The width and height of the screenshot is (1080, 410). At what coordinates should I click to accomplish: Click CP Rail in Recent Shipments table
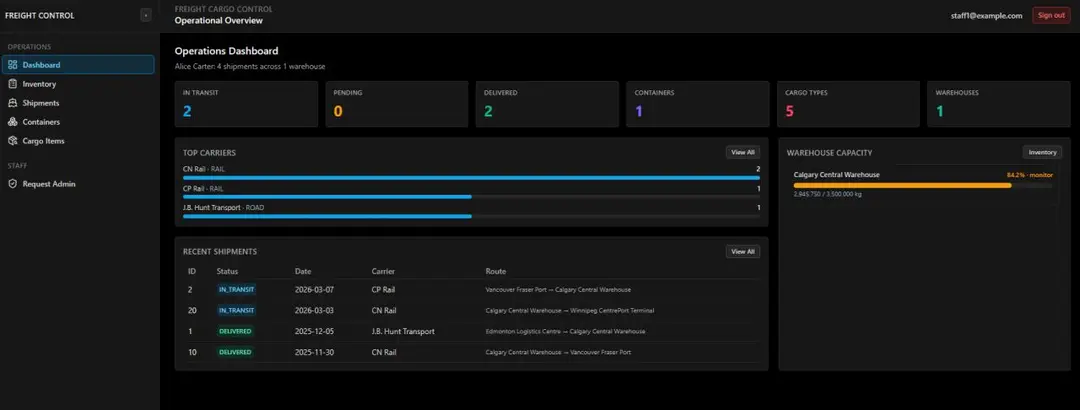(x=384, y=289)
